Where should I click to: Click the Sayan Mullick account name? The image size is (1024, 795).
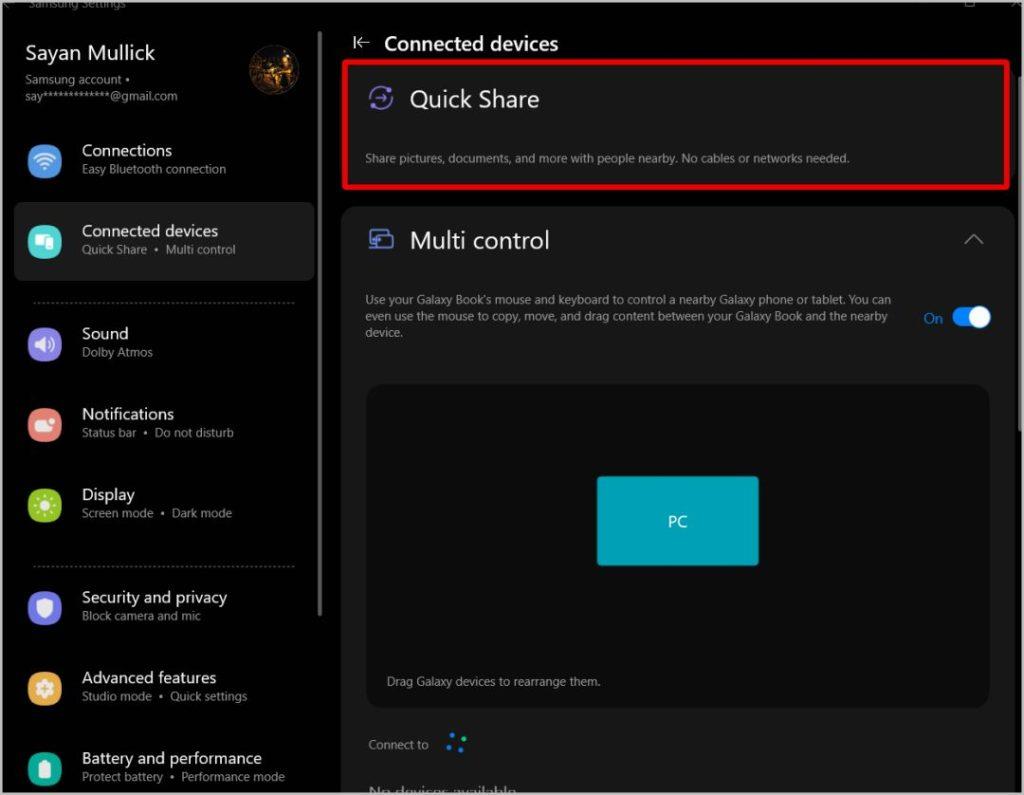click(90, 53)
